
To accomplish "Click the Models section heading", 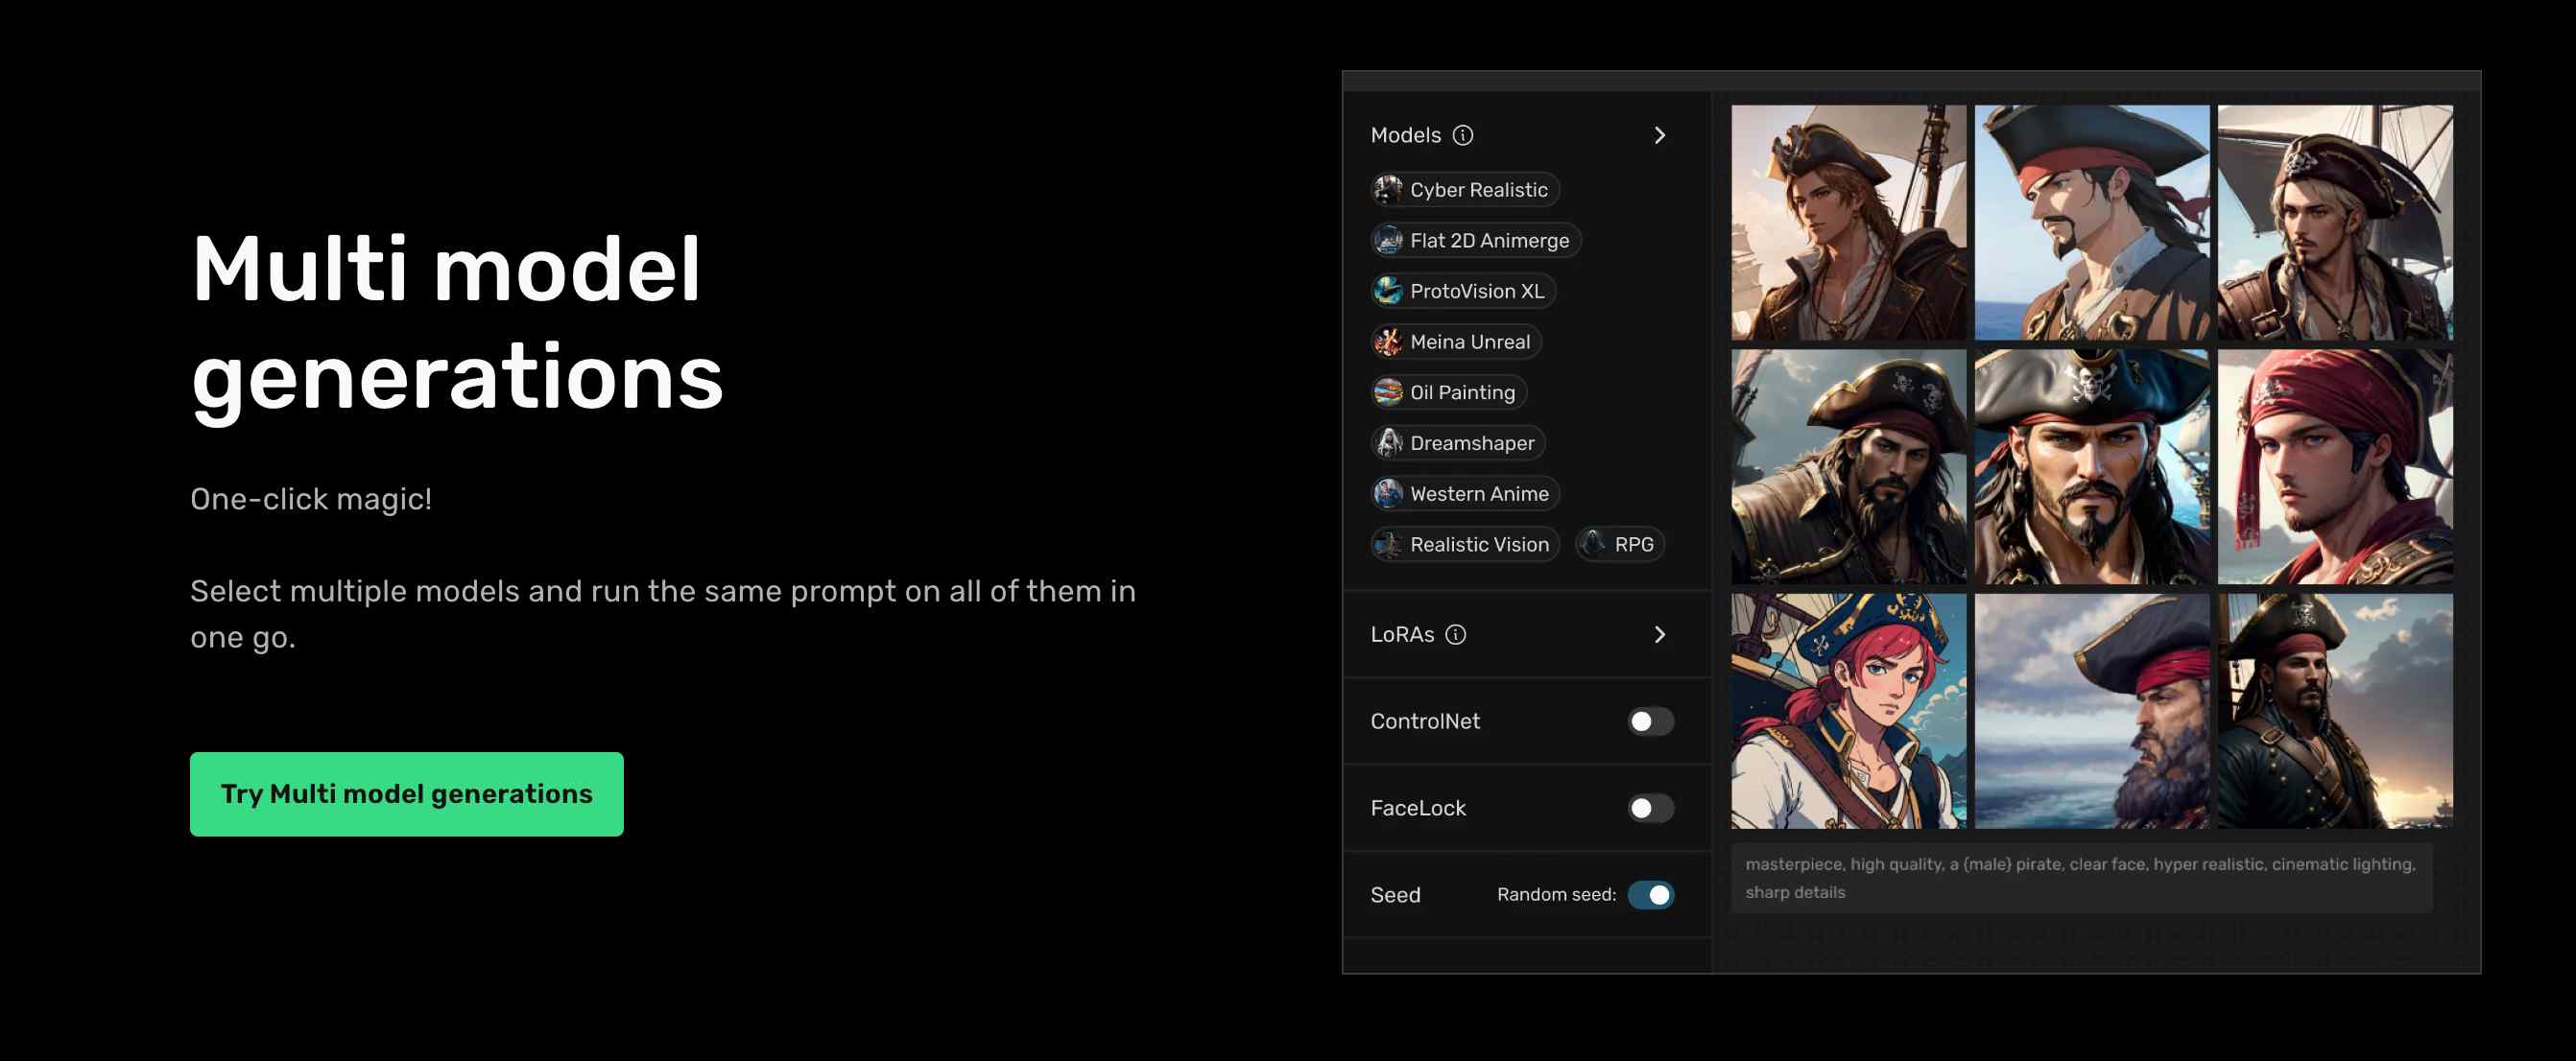I will click(x=1405, y=135).
